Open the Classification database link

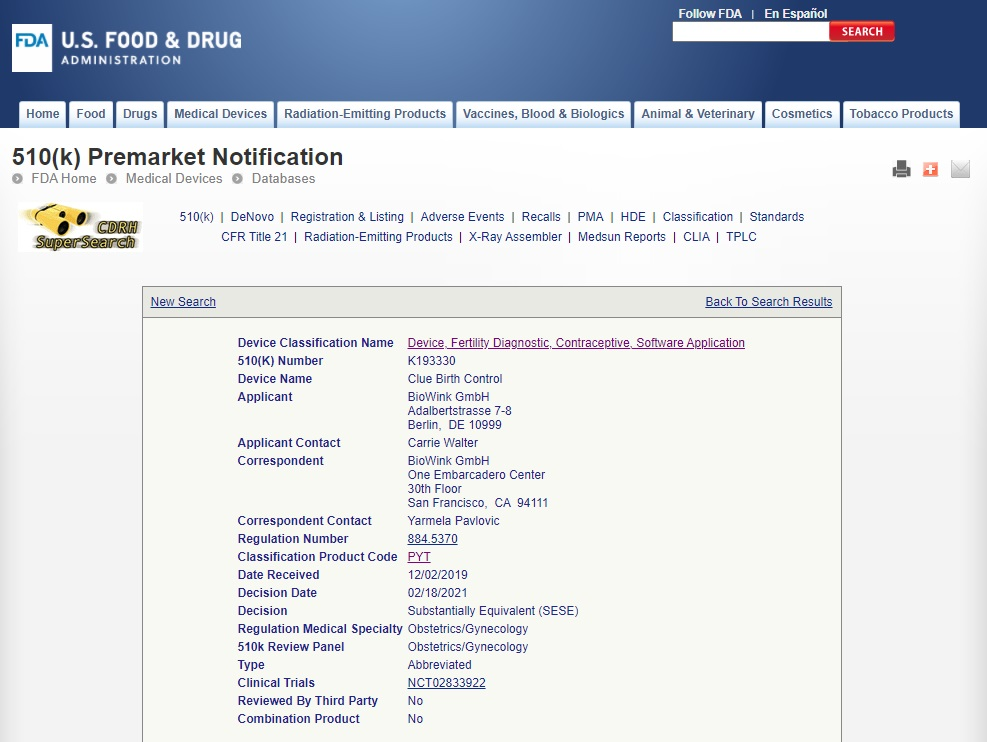click(697, 217)
